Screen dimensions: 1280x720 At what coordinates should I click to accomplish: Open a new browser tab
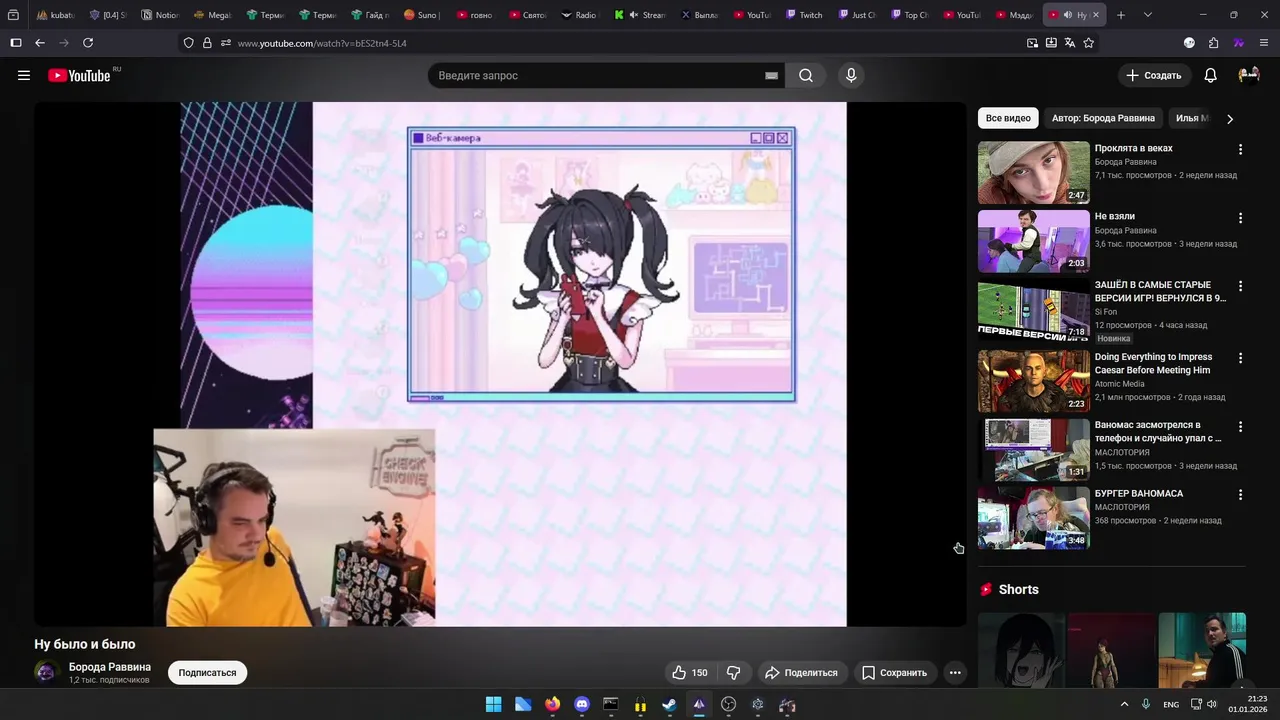tap(1121, 15)
